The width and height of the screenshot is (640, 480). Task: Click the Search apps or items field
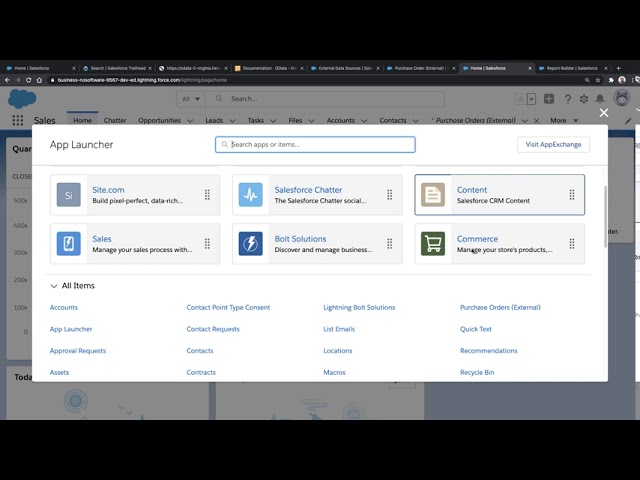click(315, 144)
